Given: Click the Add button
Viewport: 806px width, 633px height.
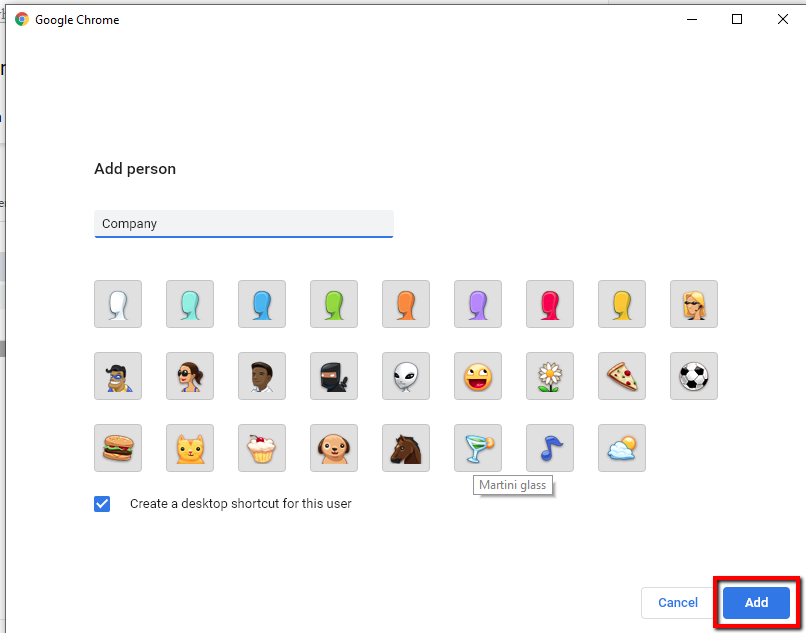Looking at the screenshot, I should (756, 603).
